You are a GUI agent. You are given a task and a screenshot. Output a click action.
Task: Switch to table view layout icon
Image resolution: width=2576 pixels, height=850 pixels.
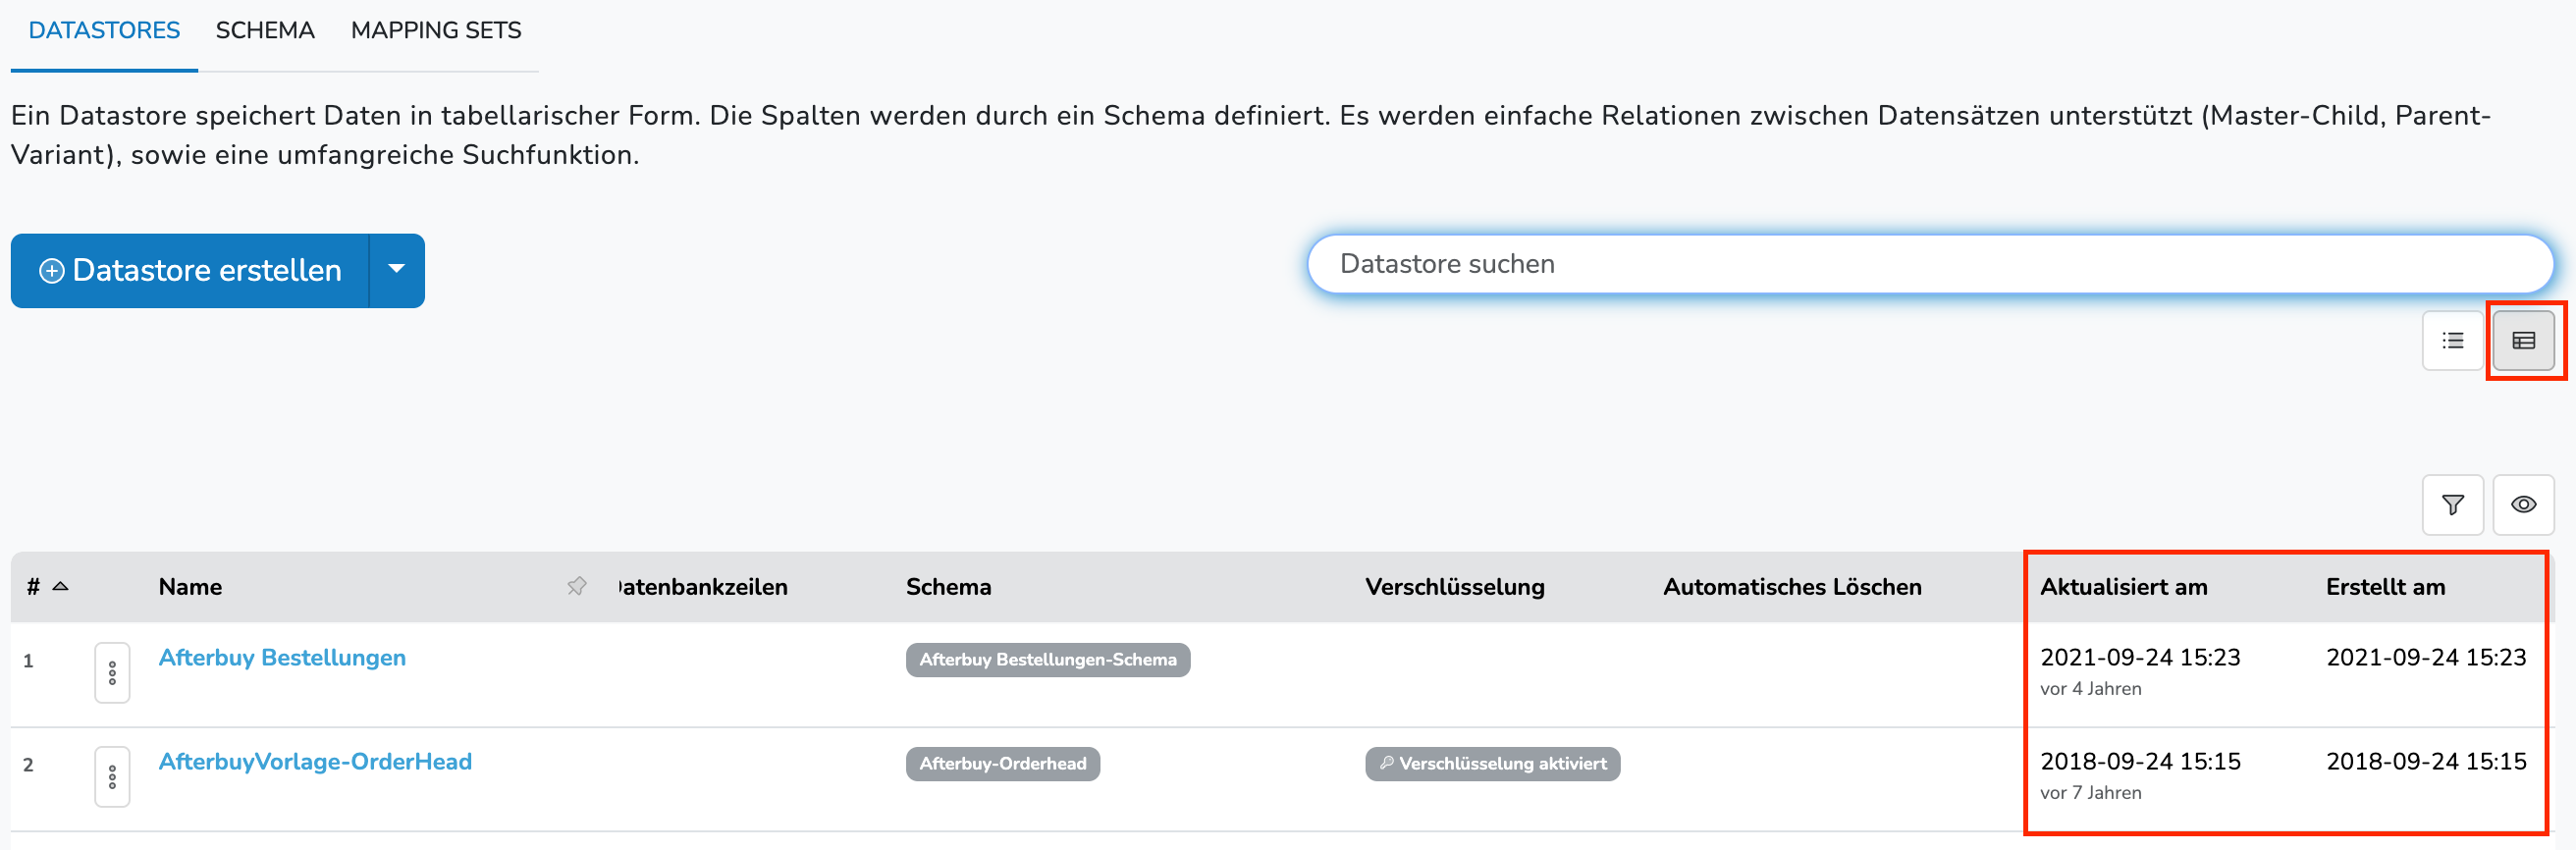pyautogui.click(x=2523, y=341)
